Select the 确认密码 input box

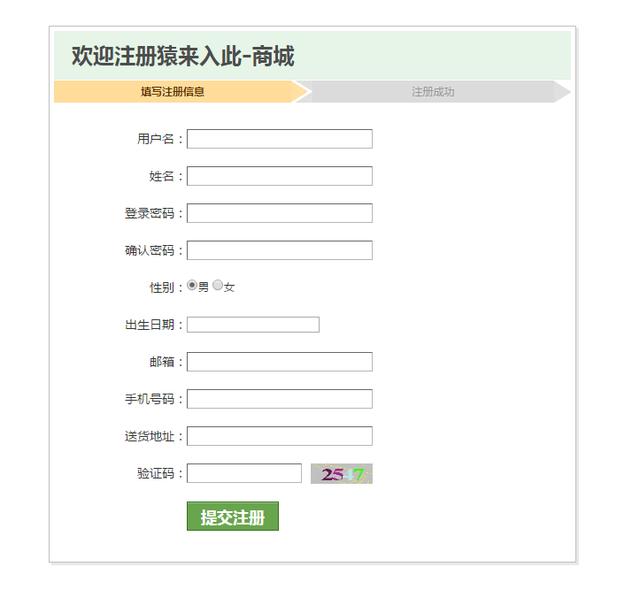[x=280, y=250]
